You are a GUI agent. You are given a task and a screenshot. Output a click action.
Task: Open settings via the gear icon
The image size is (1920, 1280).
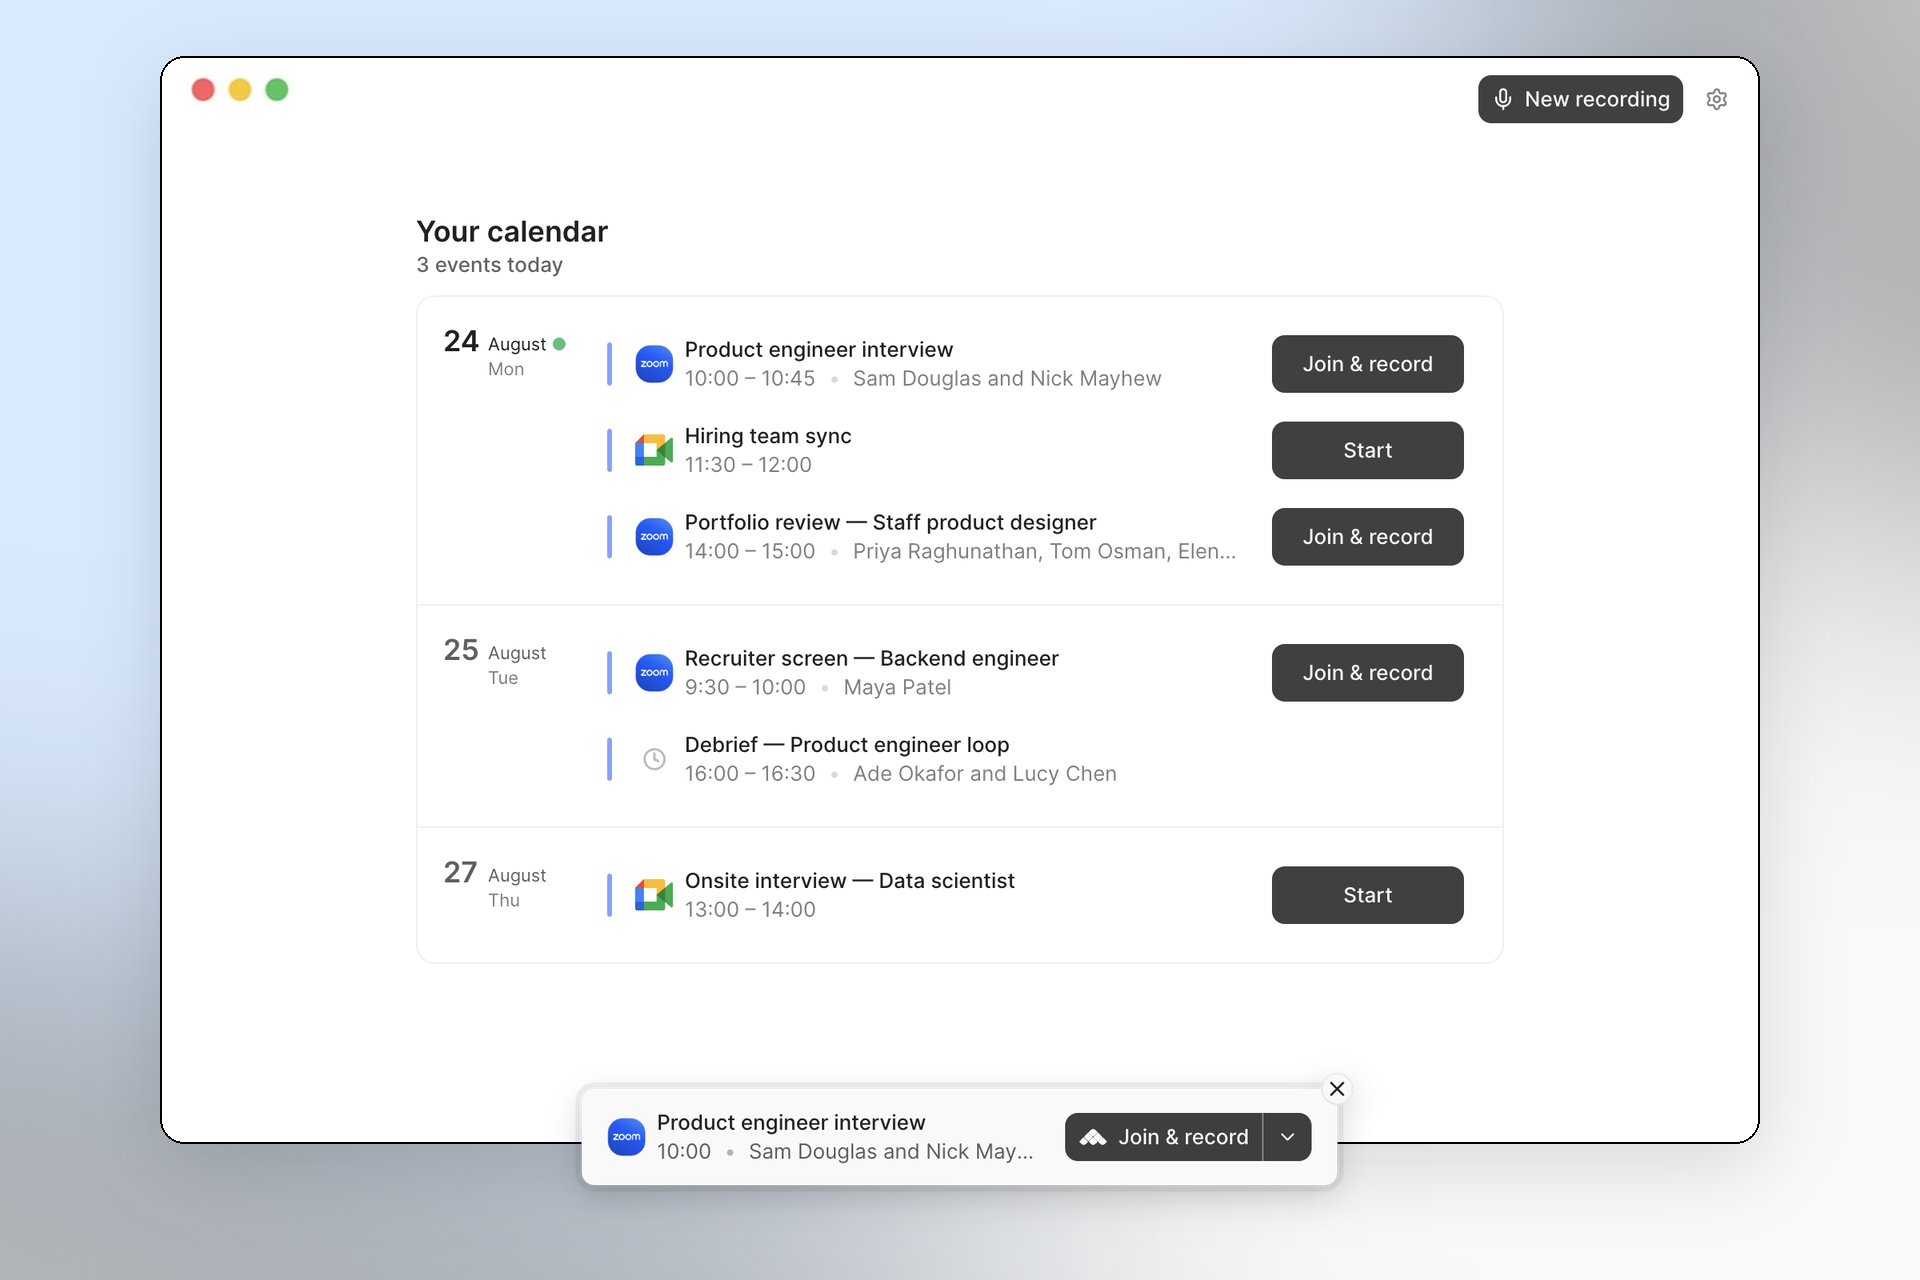1716,99
